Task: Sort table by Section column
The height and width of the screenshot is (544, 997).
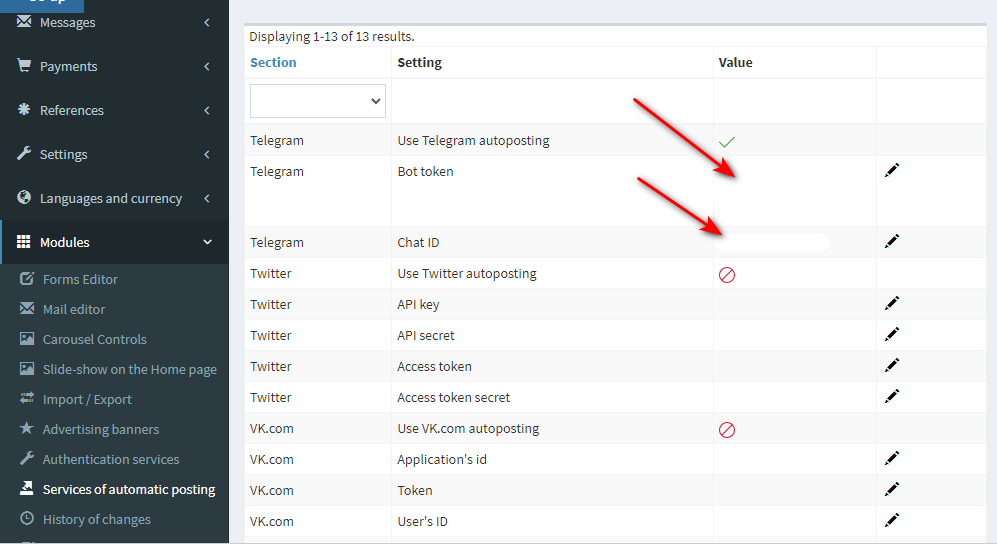Action: point(273,62)
